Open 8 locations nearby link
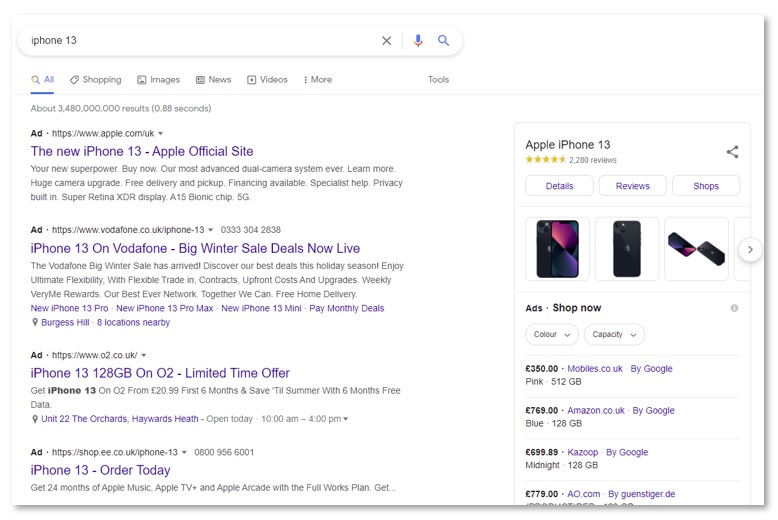Viewport: 778px width, 520px height. pyautogui.click(x=133, y=322)
